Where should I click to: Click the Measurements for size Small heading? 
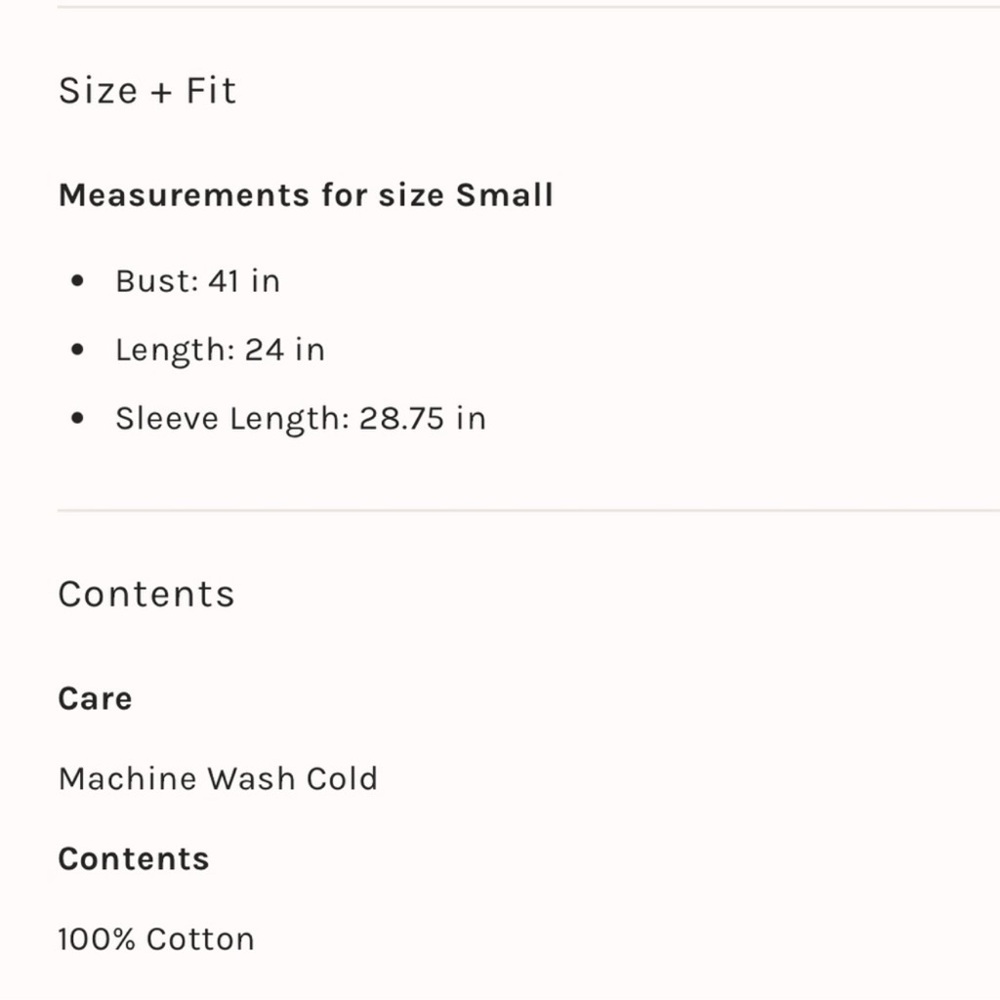point(305,195)
